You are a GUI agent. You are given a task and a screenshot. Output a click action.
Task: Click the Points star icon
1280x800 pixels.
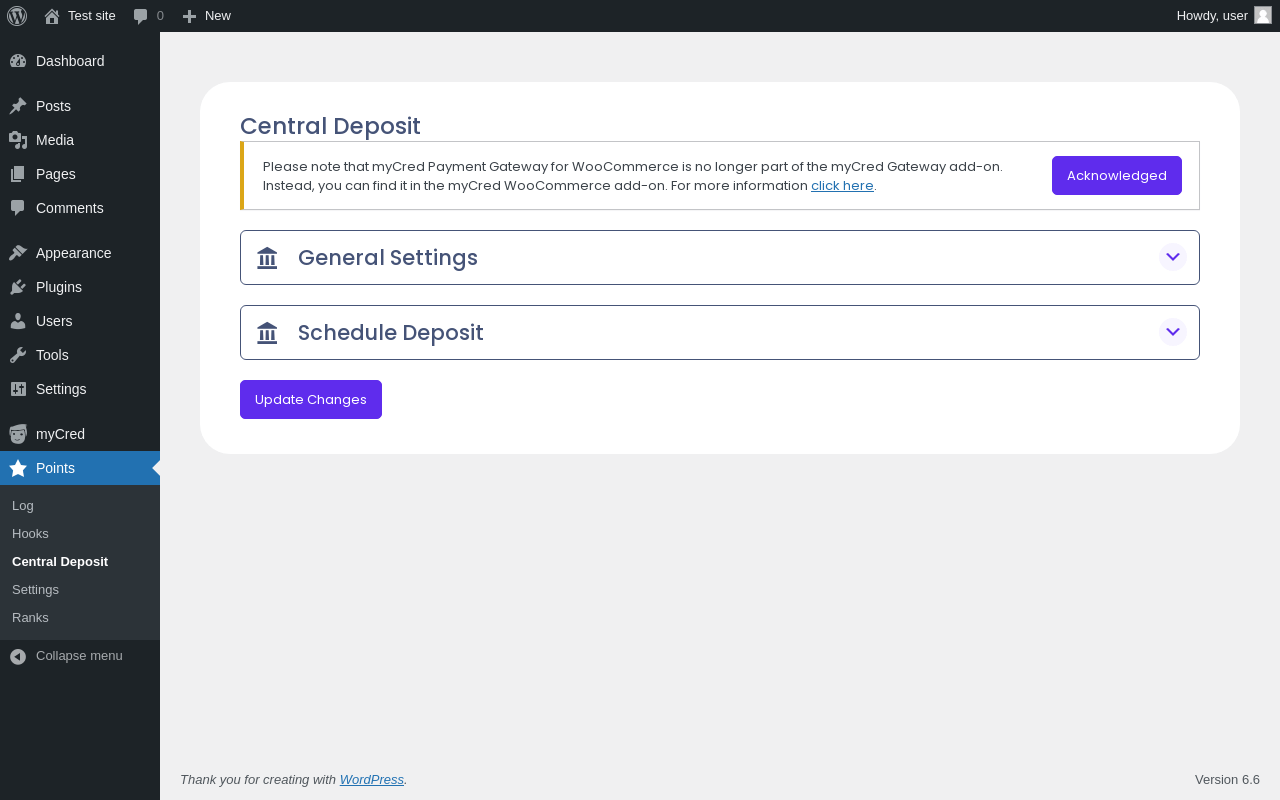coord(18,468)
